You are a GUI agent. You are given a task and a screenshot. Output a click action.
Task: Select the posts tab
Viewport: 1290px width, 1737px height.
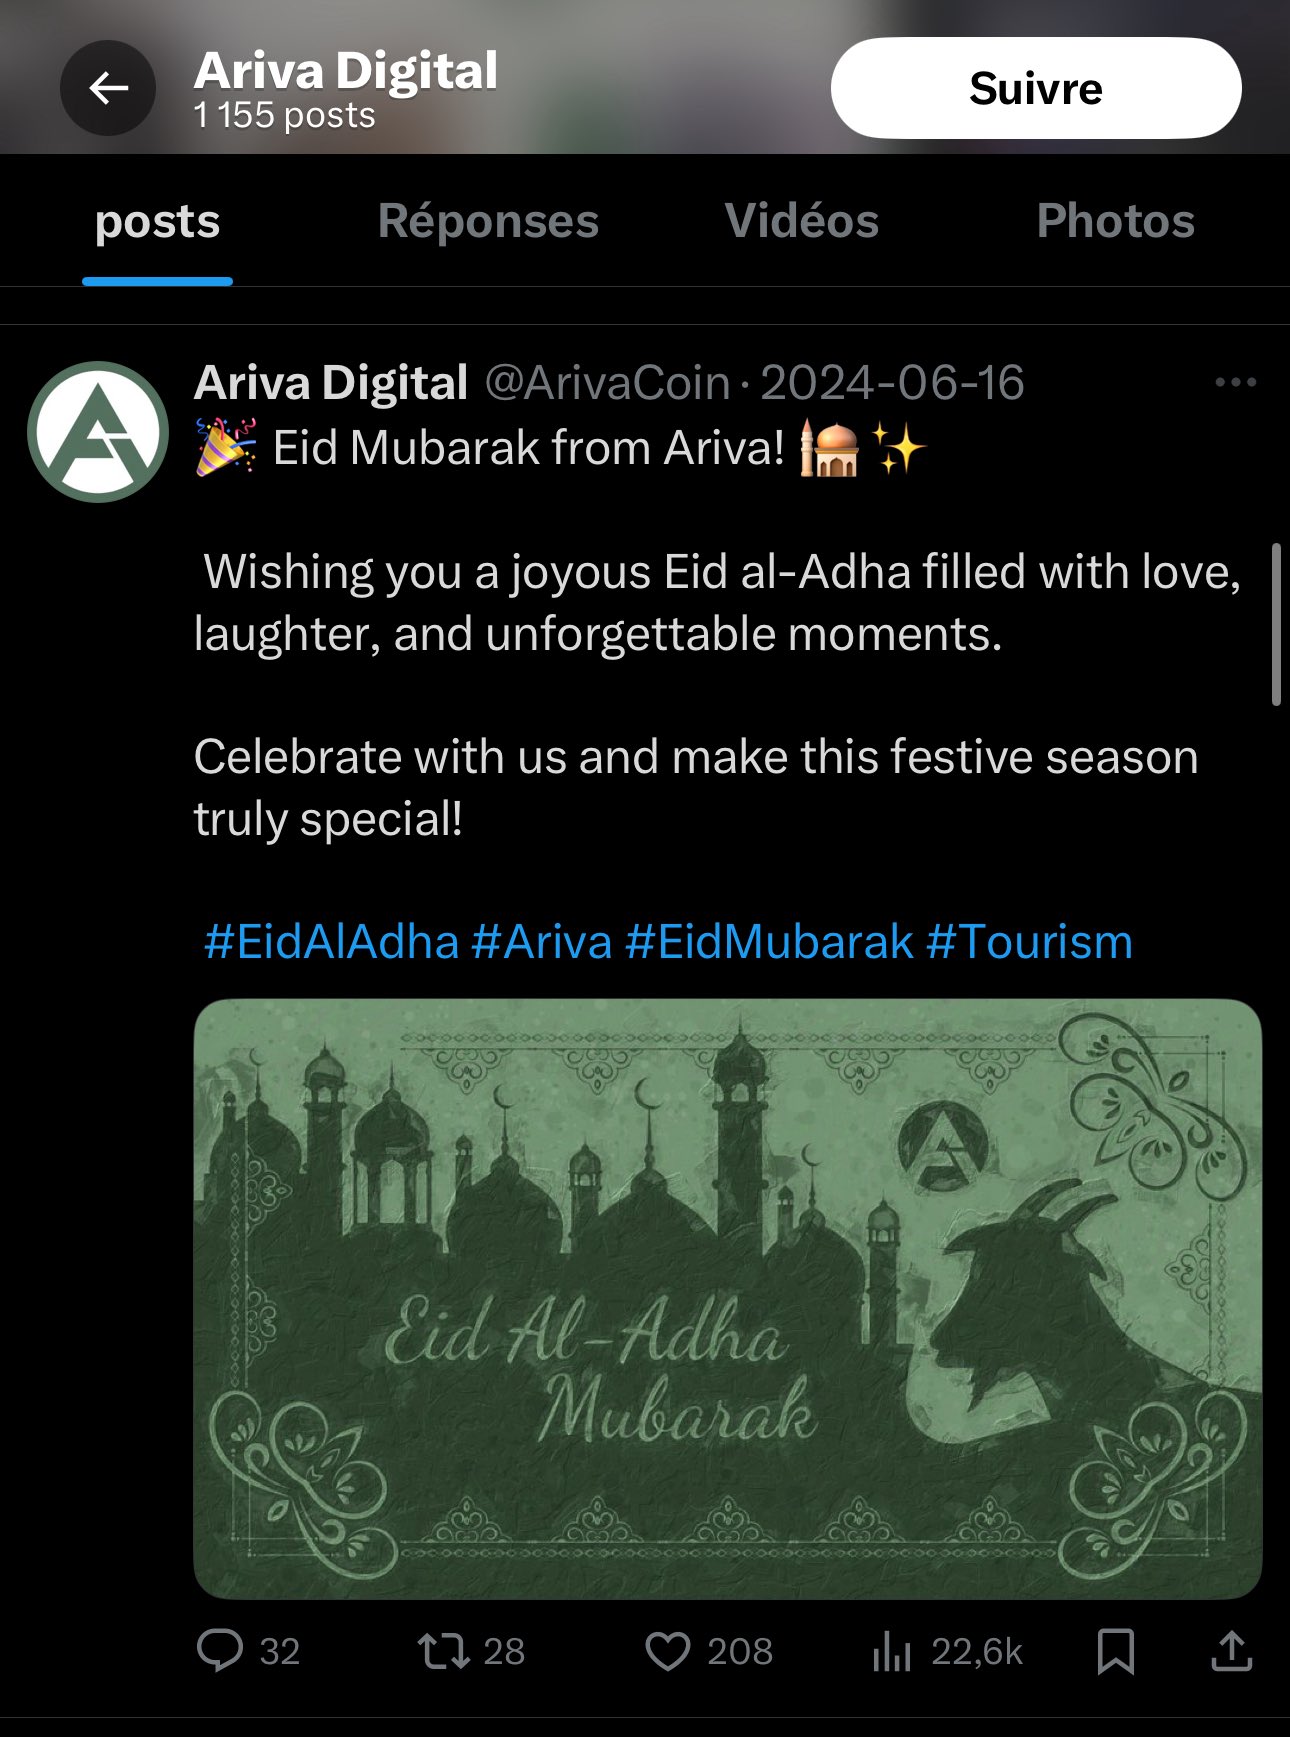pos(157,221)
